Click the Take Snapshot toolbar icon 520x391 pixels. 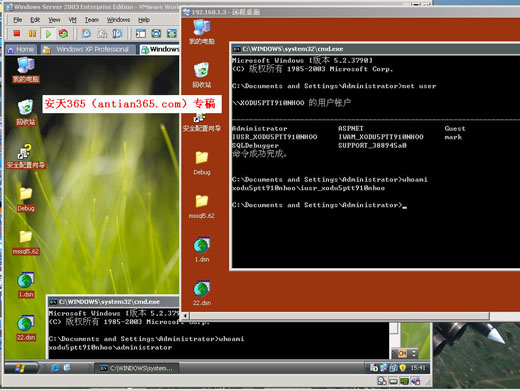(86, 33)
